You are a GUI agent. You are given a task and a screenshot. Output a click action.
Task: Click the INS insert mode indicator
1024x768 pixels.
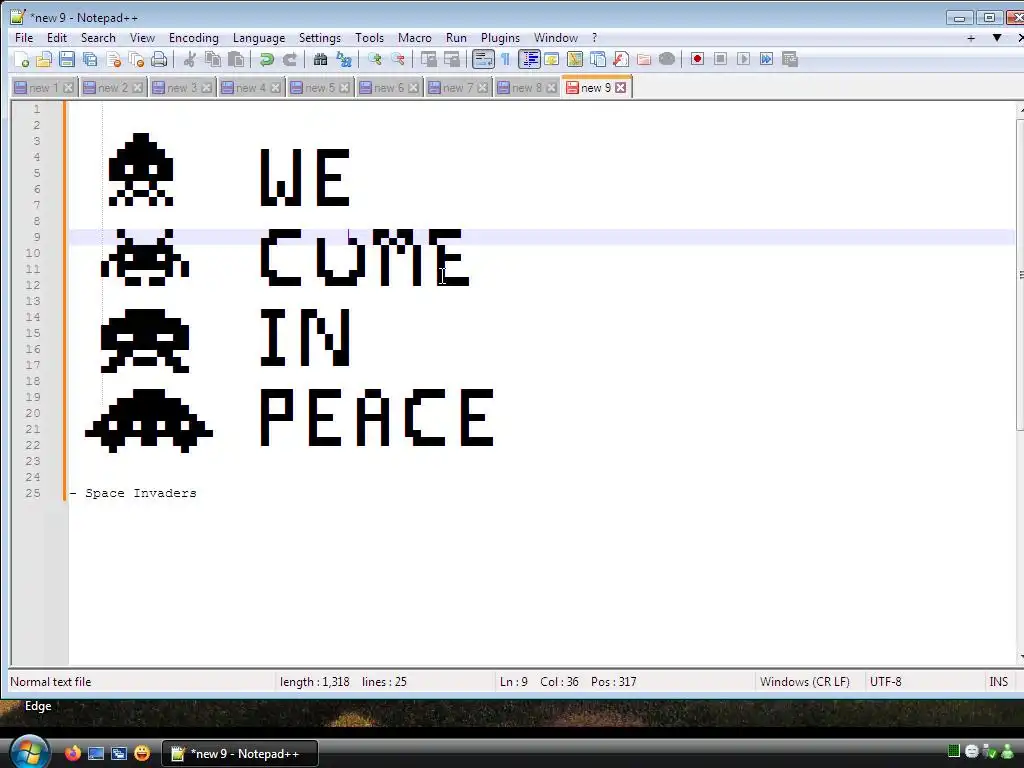tap(999, 682)
